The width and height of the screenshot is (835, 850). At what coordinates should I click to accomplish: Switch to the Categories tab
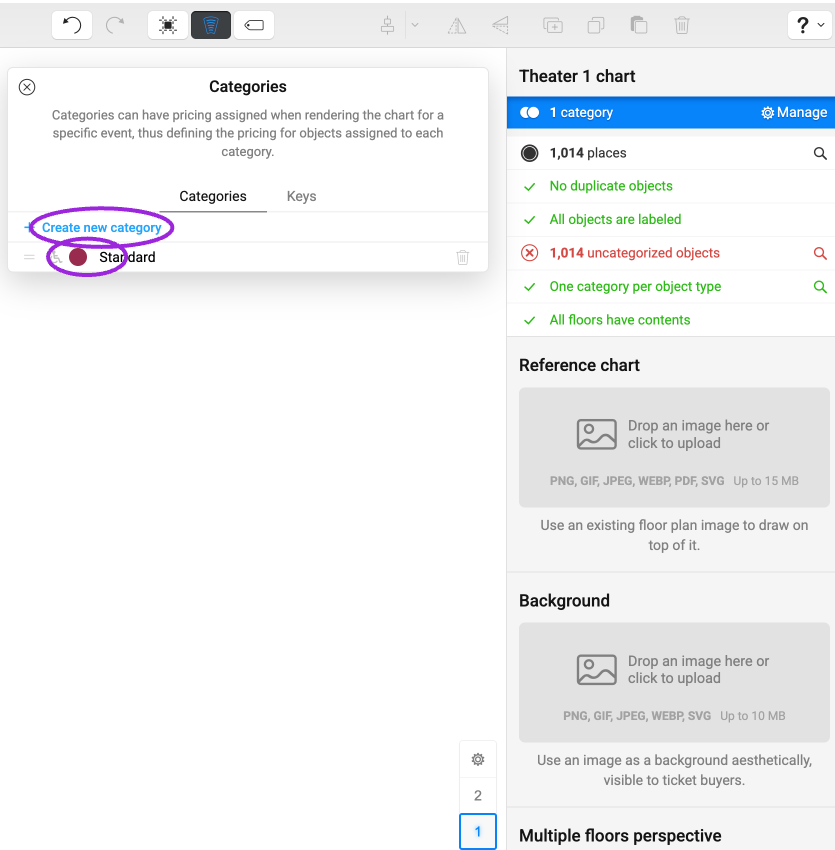pos(213,196)
